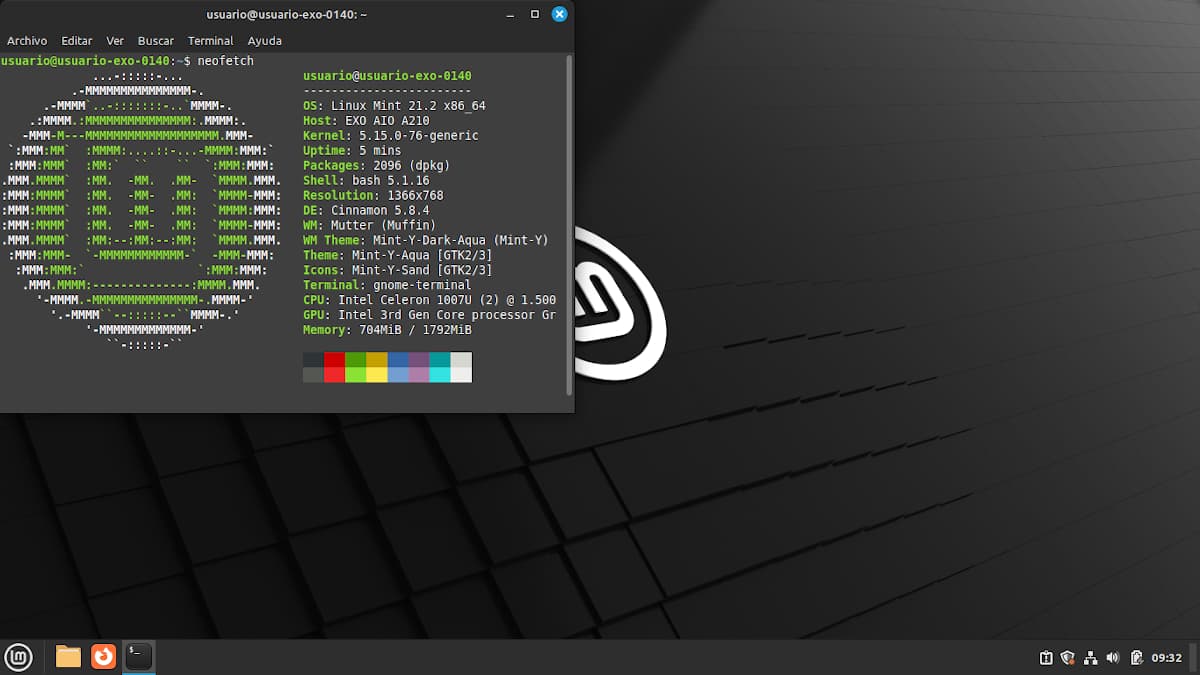Open the Linux Mint start menu
This screenshot has height=675, width=1200.
coord(18,656)
